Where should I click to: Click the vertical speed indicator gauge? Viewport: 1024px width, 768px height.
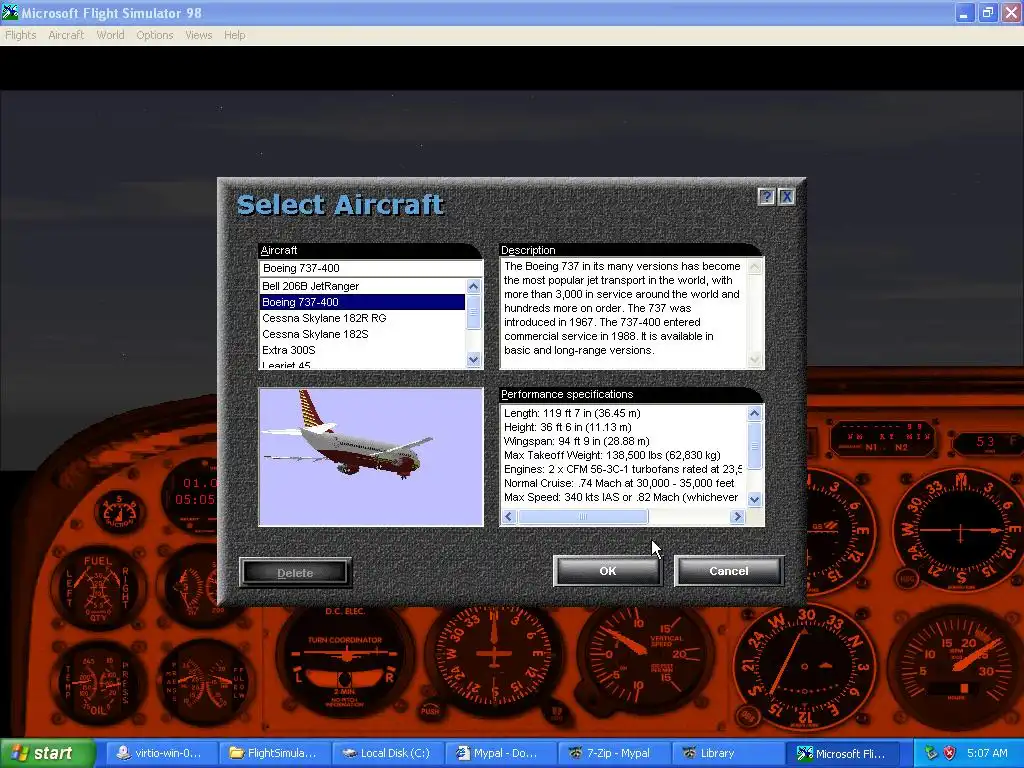tap(645, 655)
